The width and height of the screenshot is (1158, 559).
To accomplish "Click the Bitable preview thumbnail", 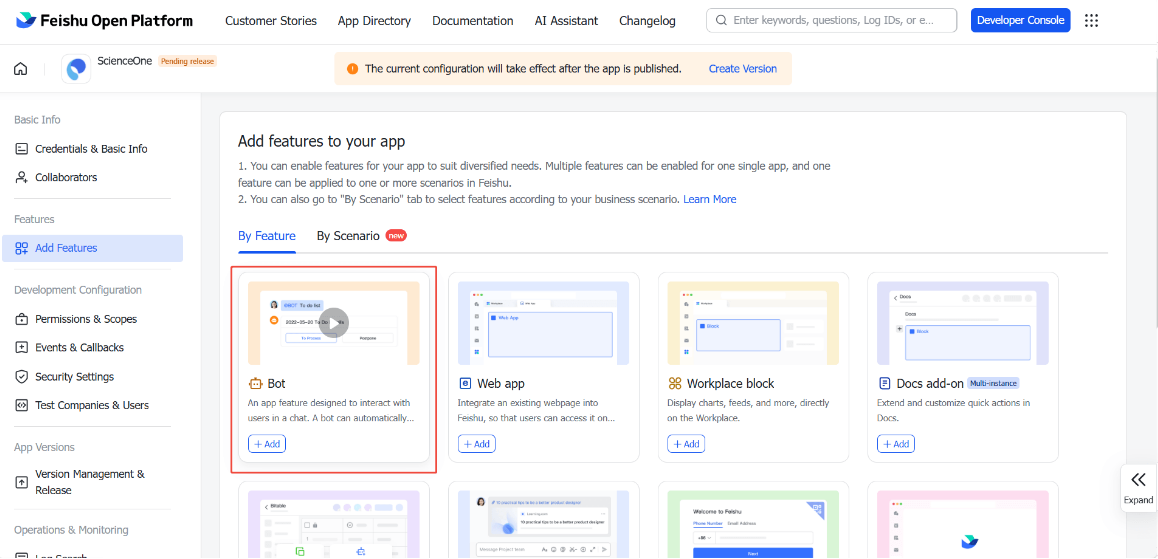I will click(334, 524).
